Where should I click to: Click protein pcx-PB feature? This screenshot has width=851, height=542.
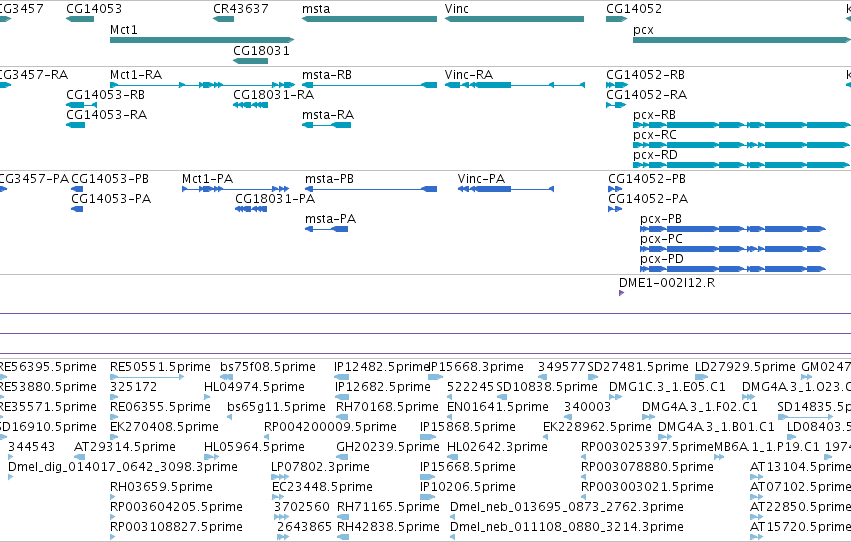[733, 229]
